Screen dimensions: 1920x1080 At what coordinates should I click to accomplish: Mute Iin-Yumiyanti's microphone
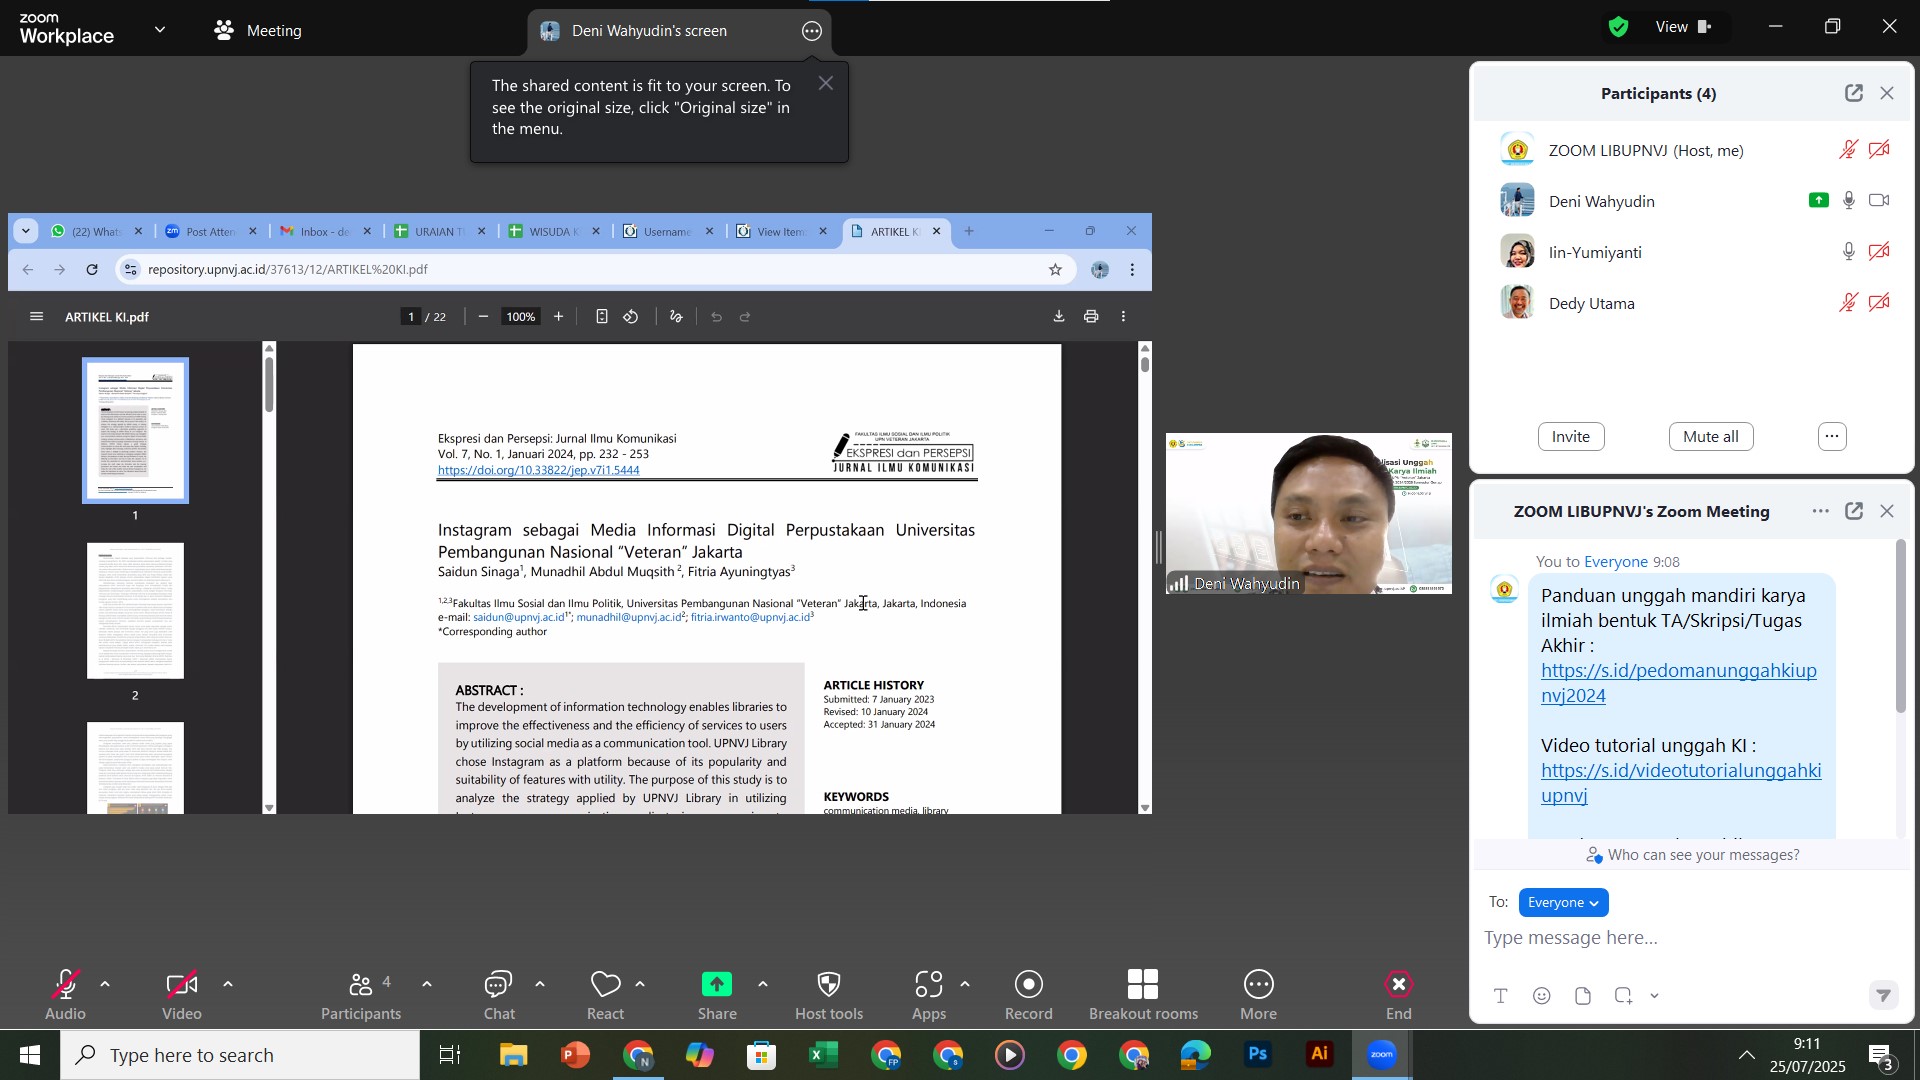[1849, 252]
